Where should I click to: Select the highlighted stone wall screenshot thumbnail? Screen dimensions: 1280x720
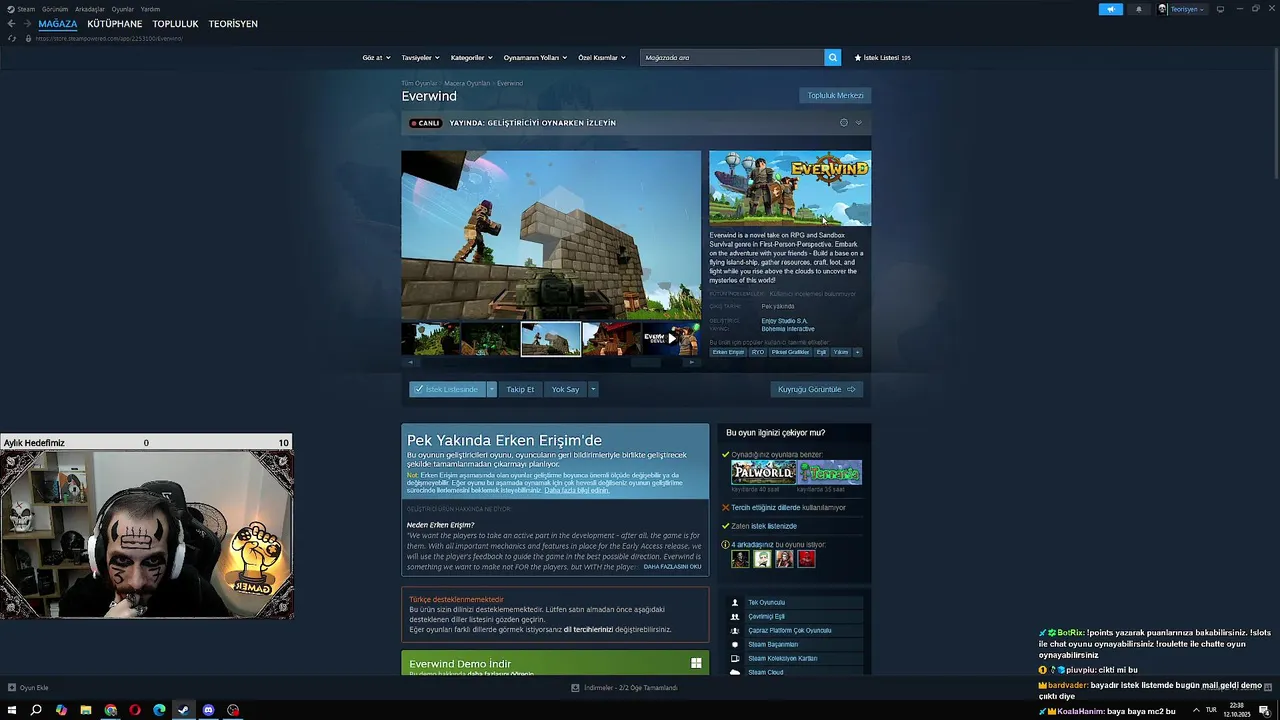(x=551, y=339)
